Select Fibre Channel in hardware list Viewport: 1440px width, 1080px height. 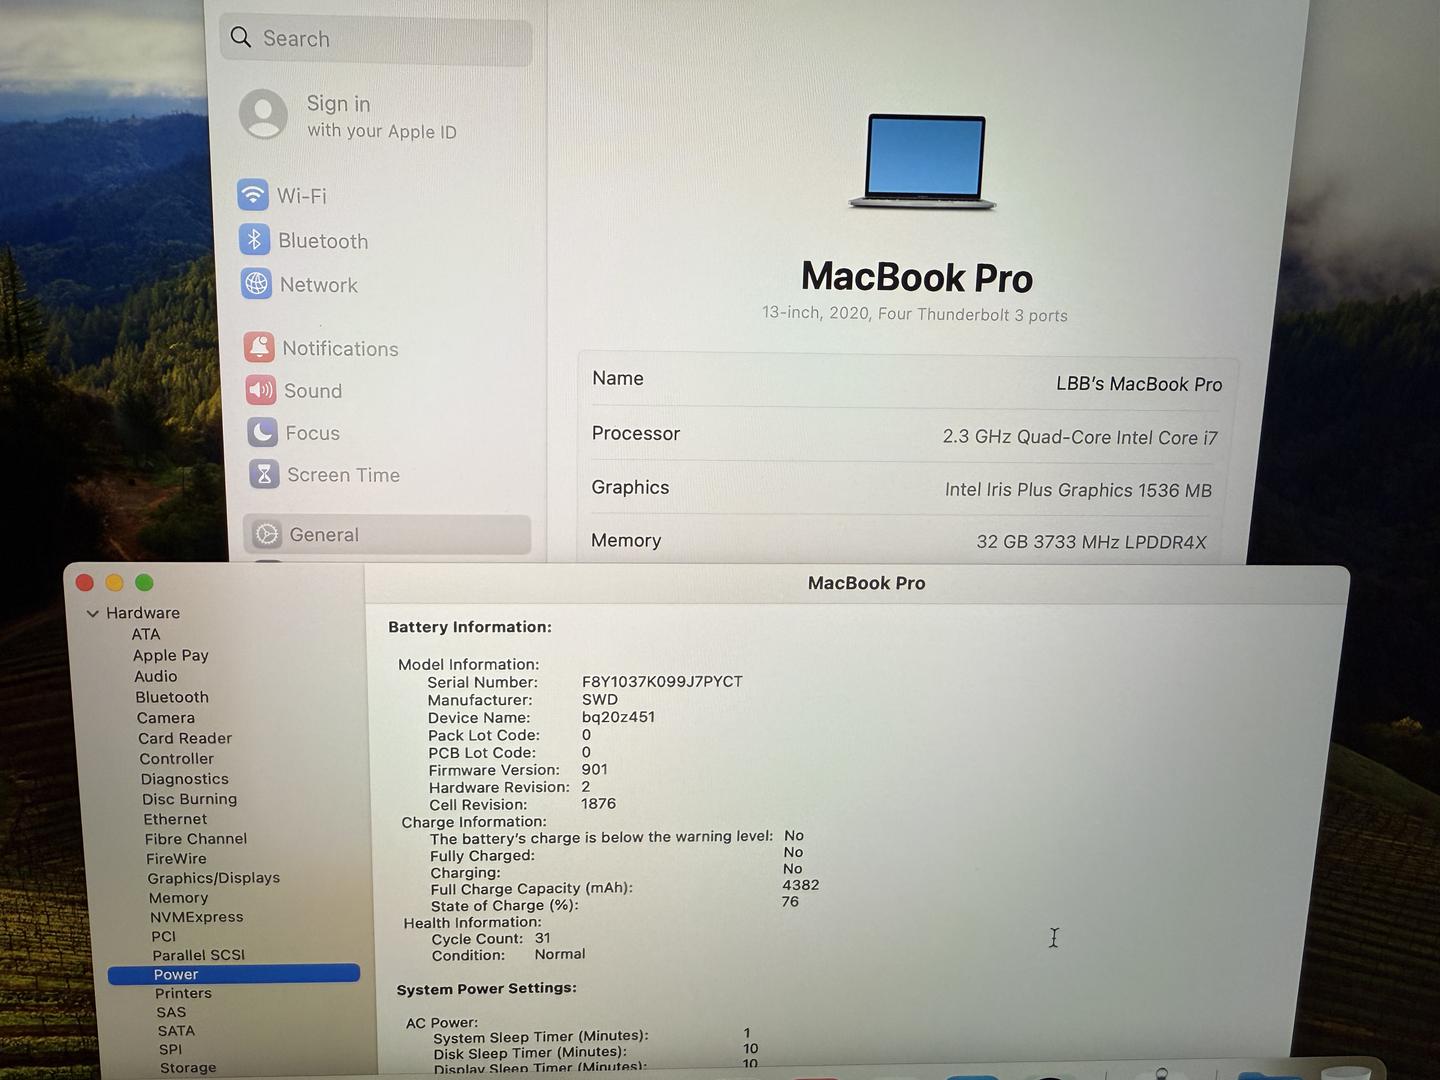point(196,839)
